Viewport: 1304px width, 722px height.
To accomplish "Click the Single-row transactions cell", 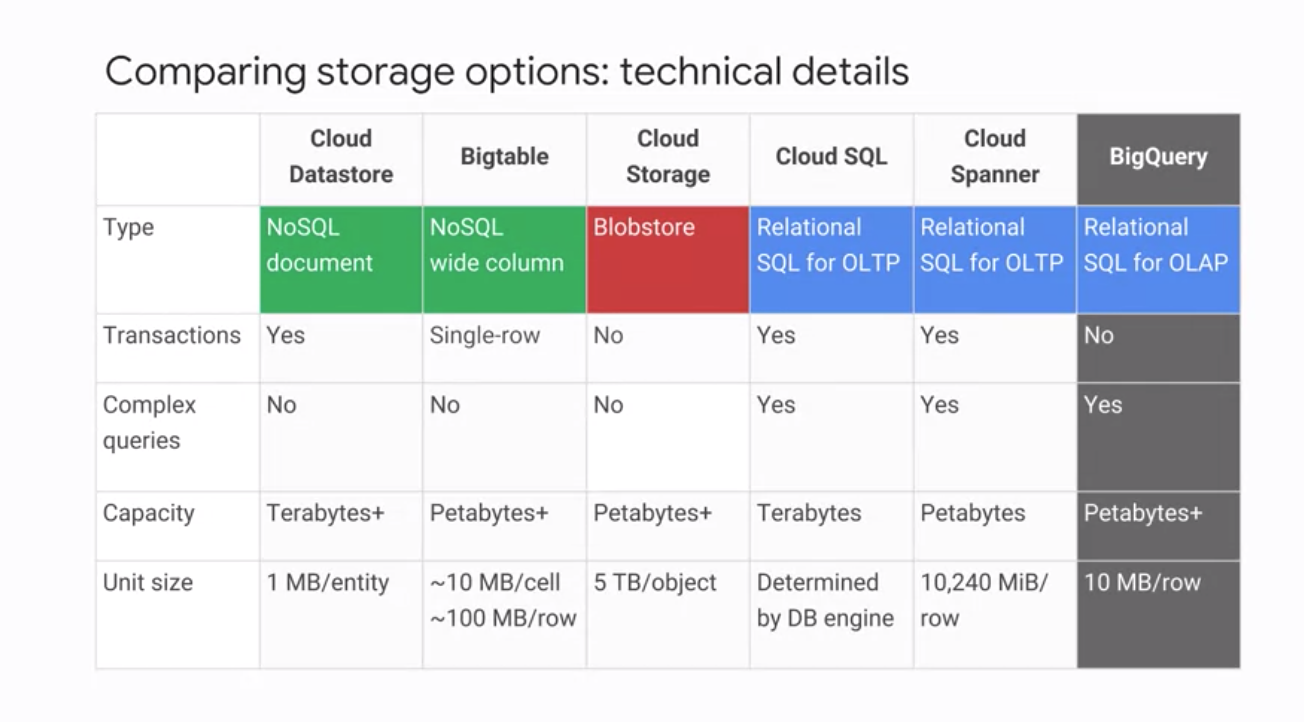I will point(504,348).
